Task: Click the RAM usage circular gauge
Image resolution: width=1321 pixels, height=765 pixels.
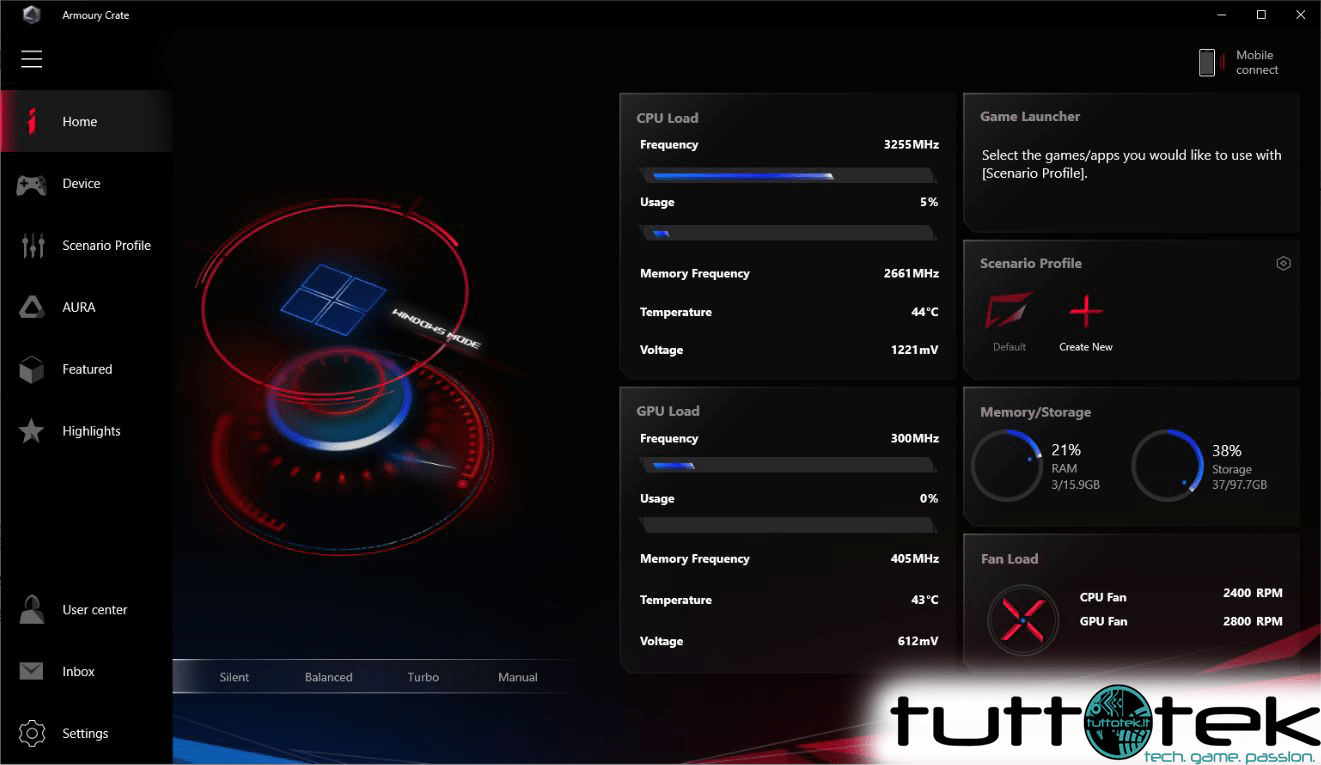Action: 1007,466
